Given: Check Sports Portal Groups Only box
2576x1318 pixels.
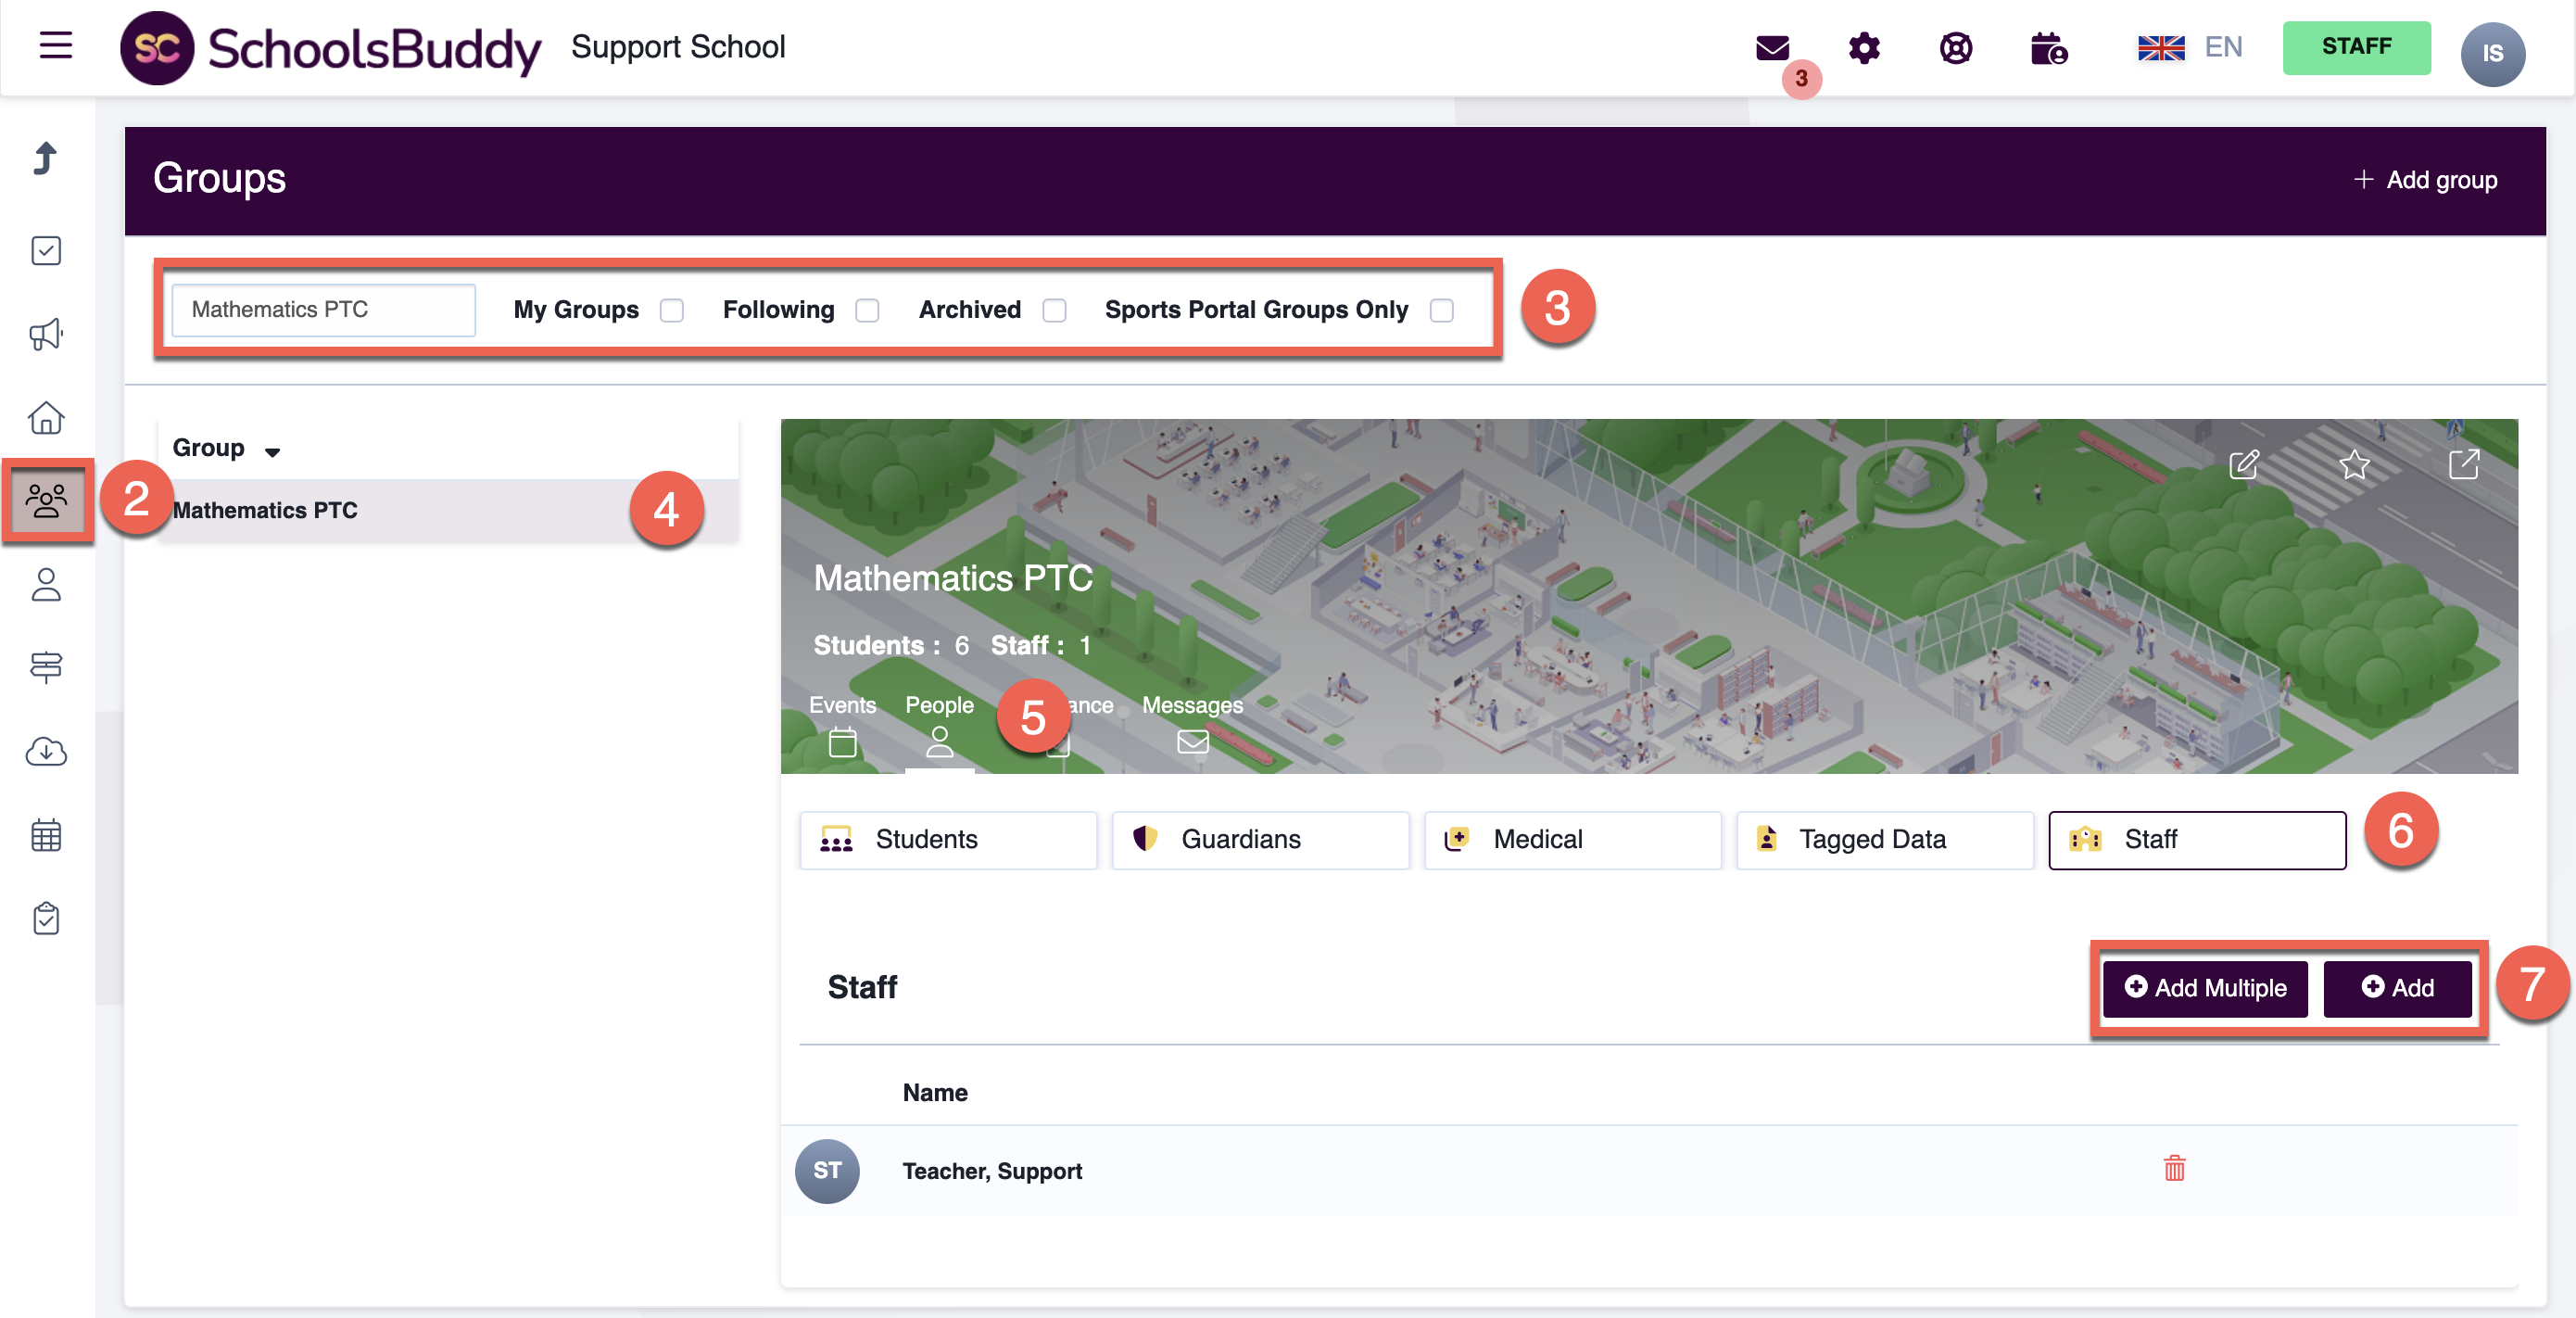Looking at the screenshot, I should (x=1441, y=311).
